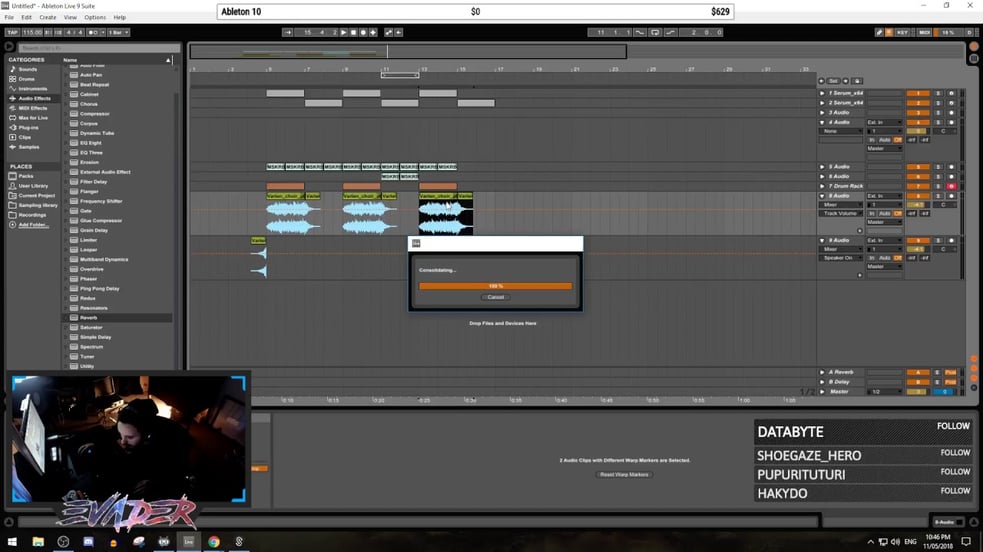The height and width of the screenshot is (552, 983).
Task: Select the Reverb effect in browser
Action: [88, 318]
